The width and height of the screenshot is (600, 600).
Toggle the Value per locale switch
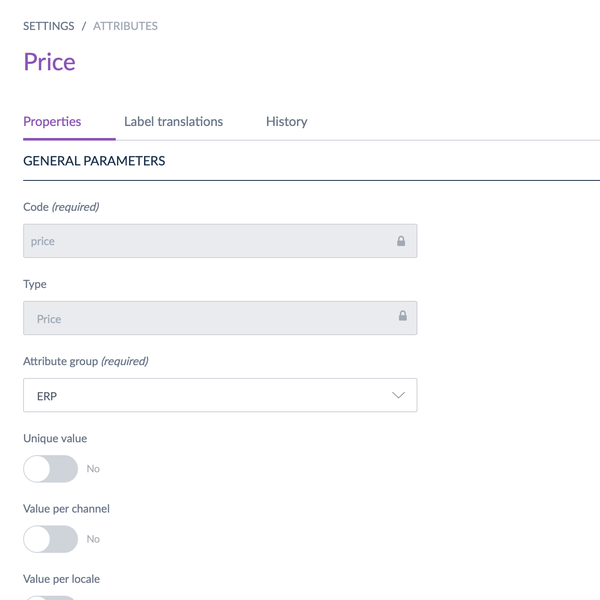pos(50,597)
